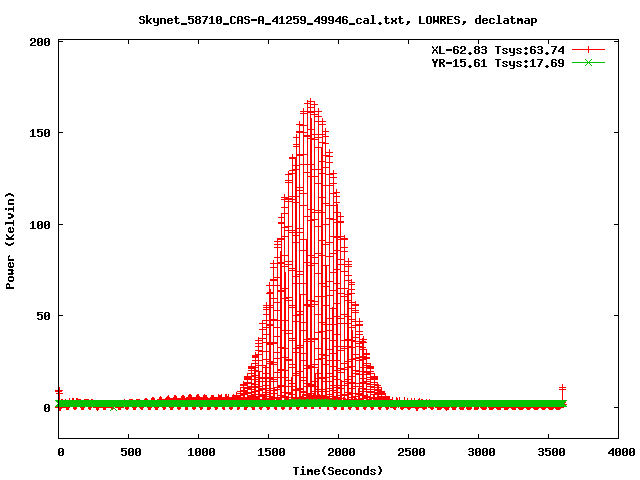Click the 500 x-axis tick label
Screen dimensions: 640x480
click(x=131, y=452)
